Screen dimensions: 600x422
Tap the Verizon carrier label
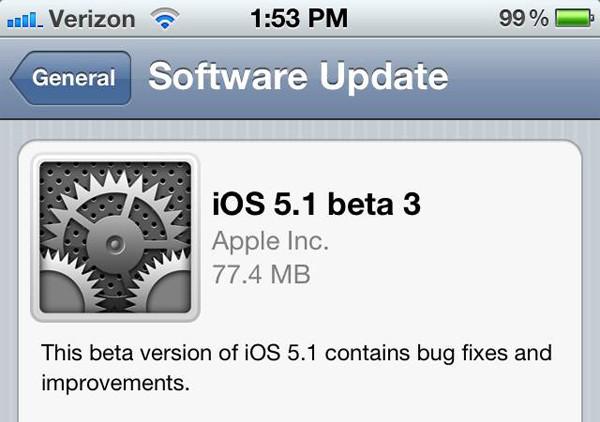pyautogui.click(x=92, y=19)
